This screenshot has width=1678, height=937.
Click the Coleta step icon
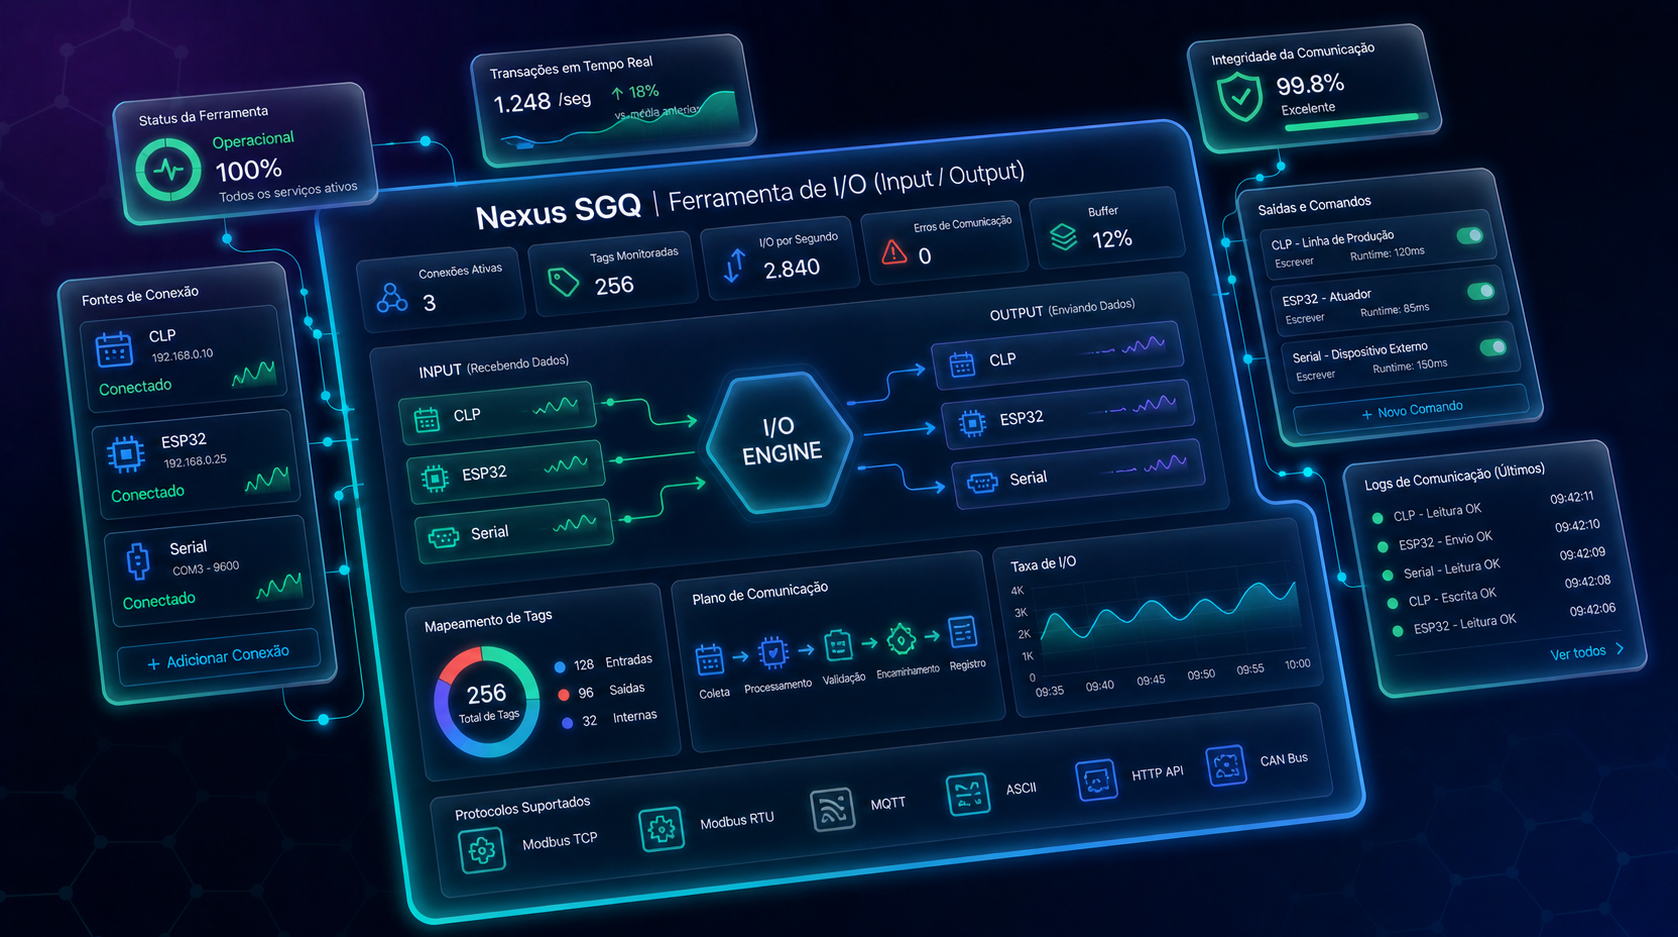(709, 660)
